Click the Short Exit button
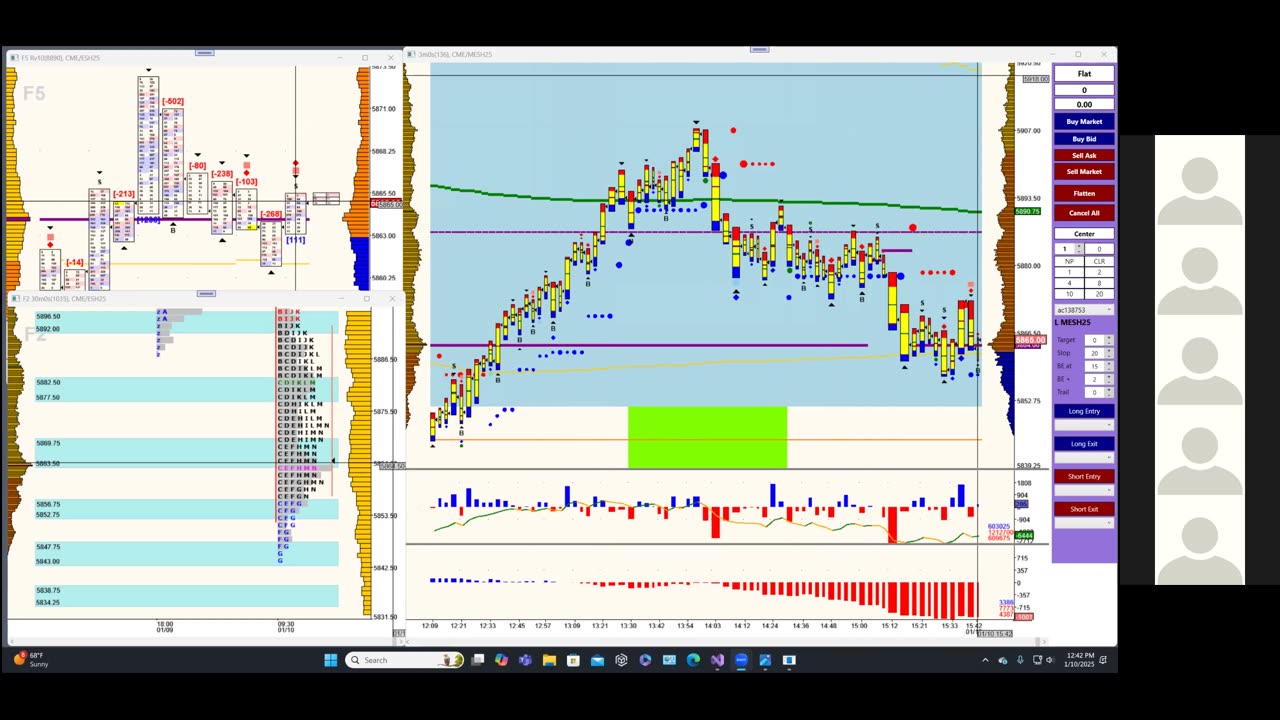Viewport: 1280px width, 720px height. (x=1084, y=509)
